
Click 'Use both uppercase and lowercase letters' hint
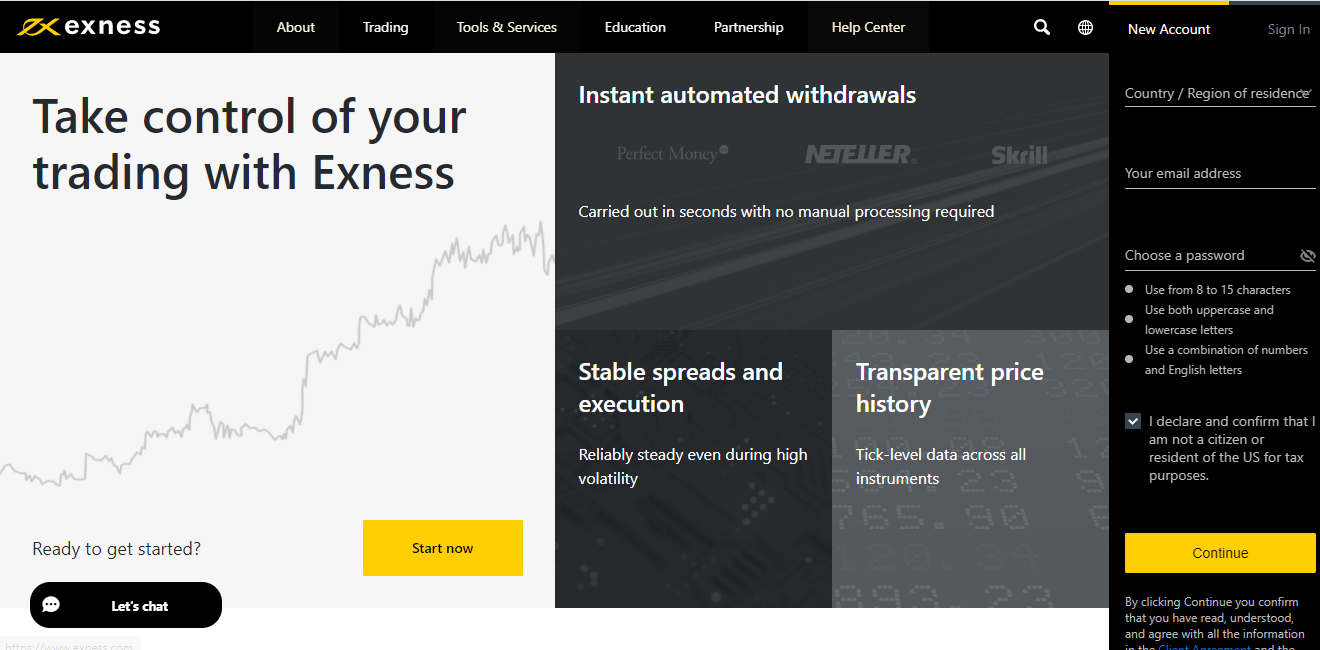coord(1209,320)
